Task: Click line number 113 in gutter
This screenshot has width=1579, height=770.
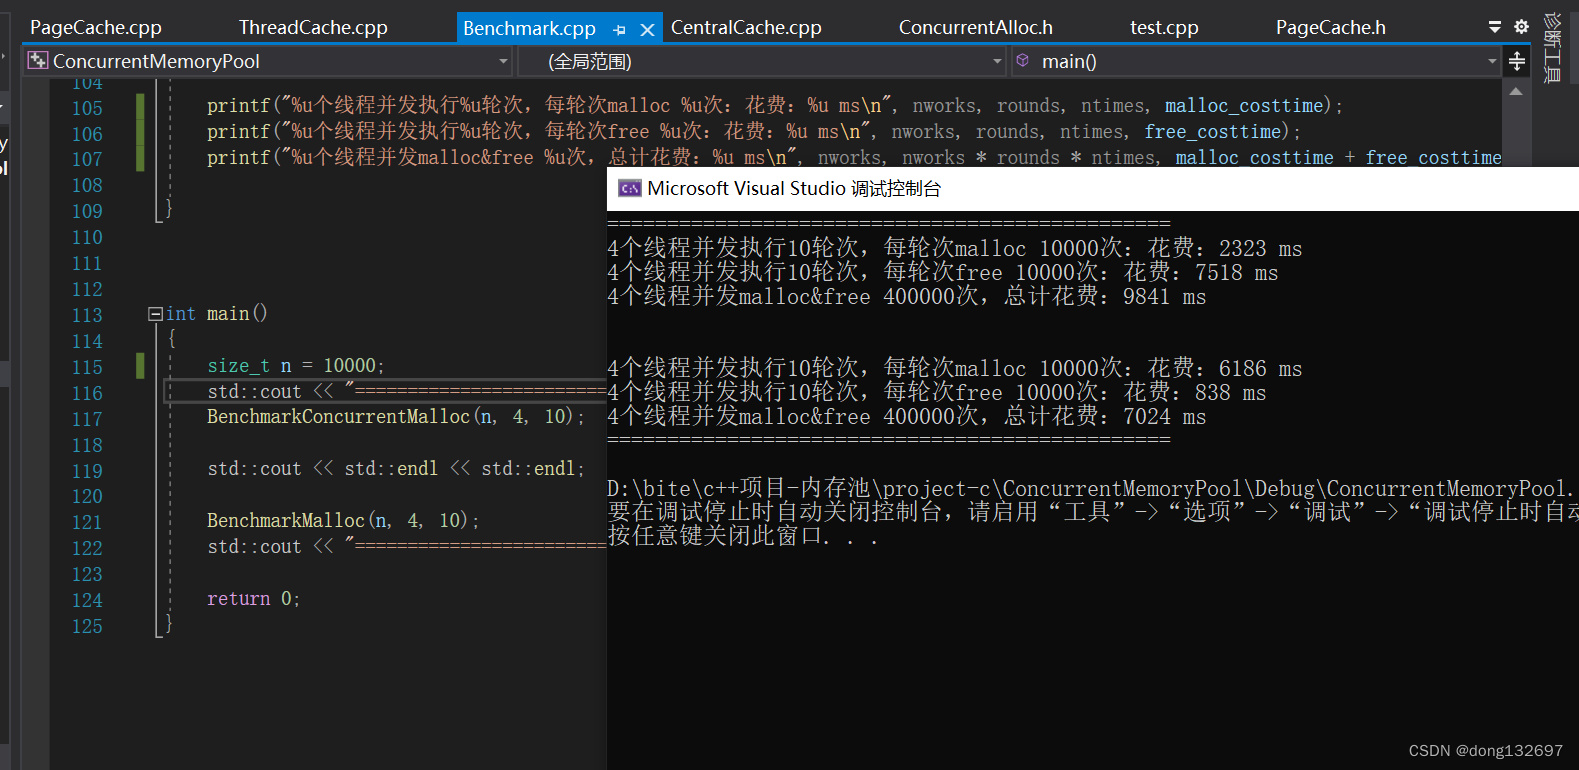Action: pyautogui.click(x=87, y=315)
